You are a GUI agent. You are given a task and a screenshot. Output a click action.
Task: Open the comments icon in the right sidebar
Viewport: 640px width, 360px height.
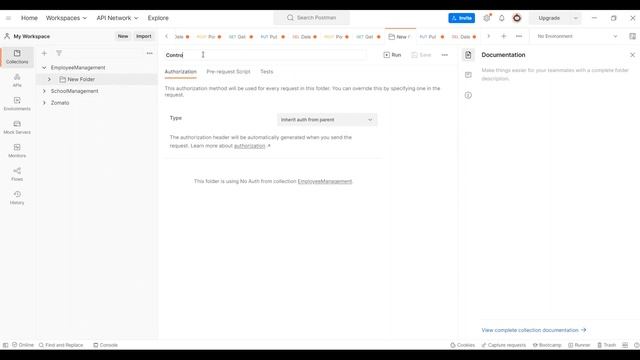coord(468,75)
